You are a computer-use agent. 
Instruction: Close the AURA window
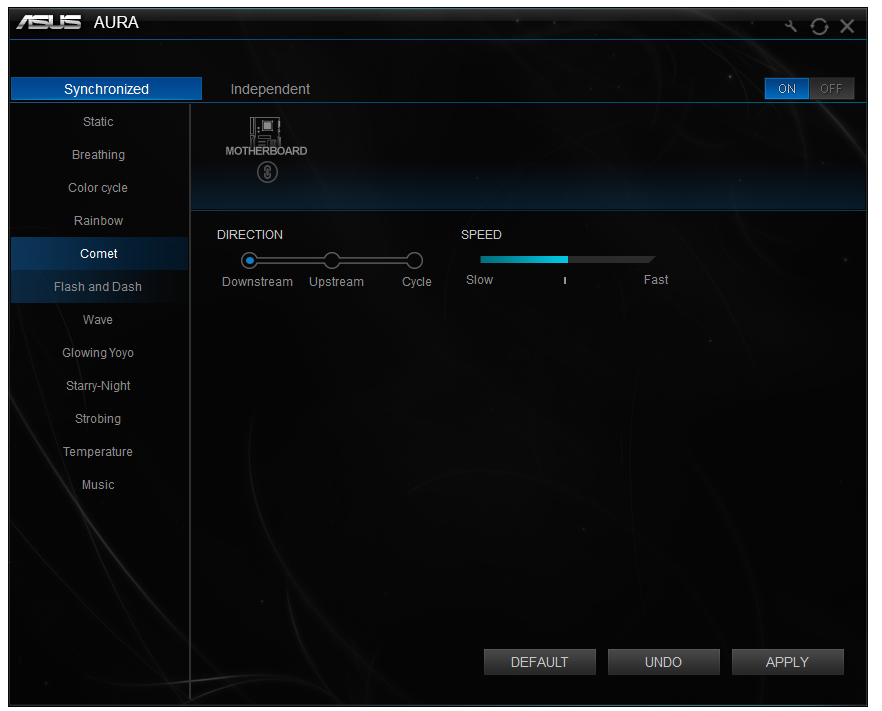[x=847, y=26]
